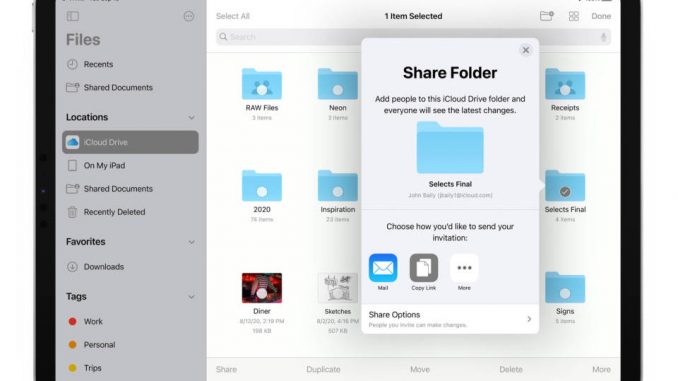Select the red Work tag
This screenshot has width=678, height=381.
86,321
